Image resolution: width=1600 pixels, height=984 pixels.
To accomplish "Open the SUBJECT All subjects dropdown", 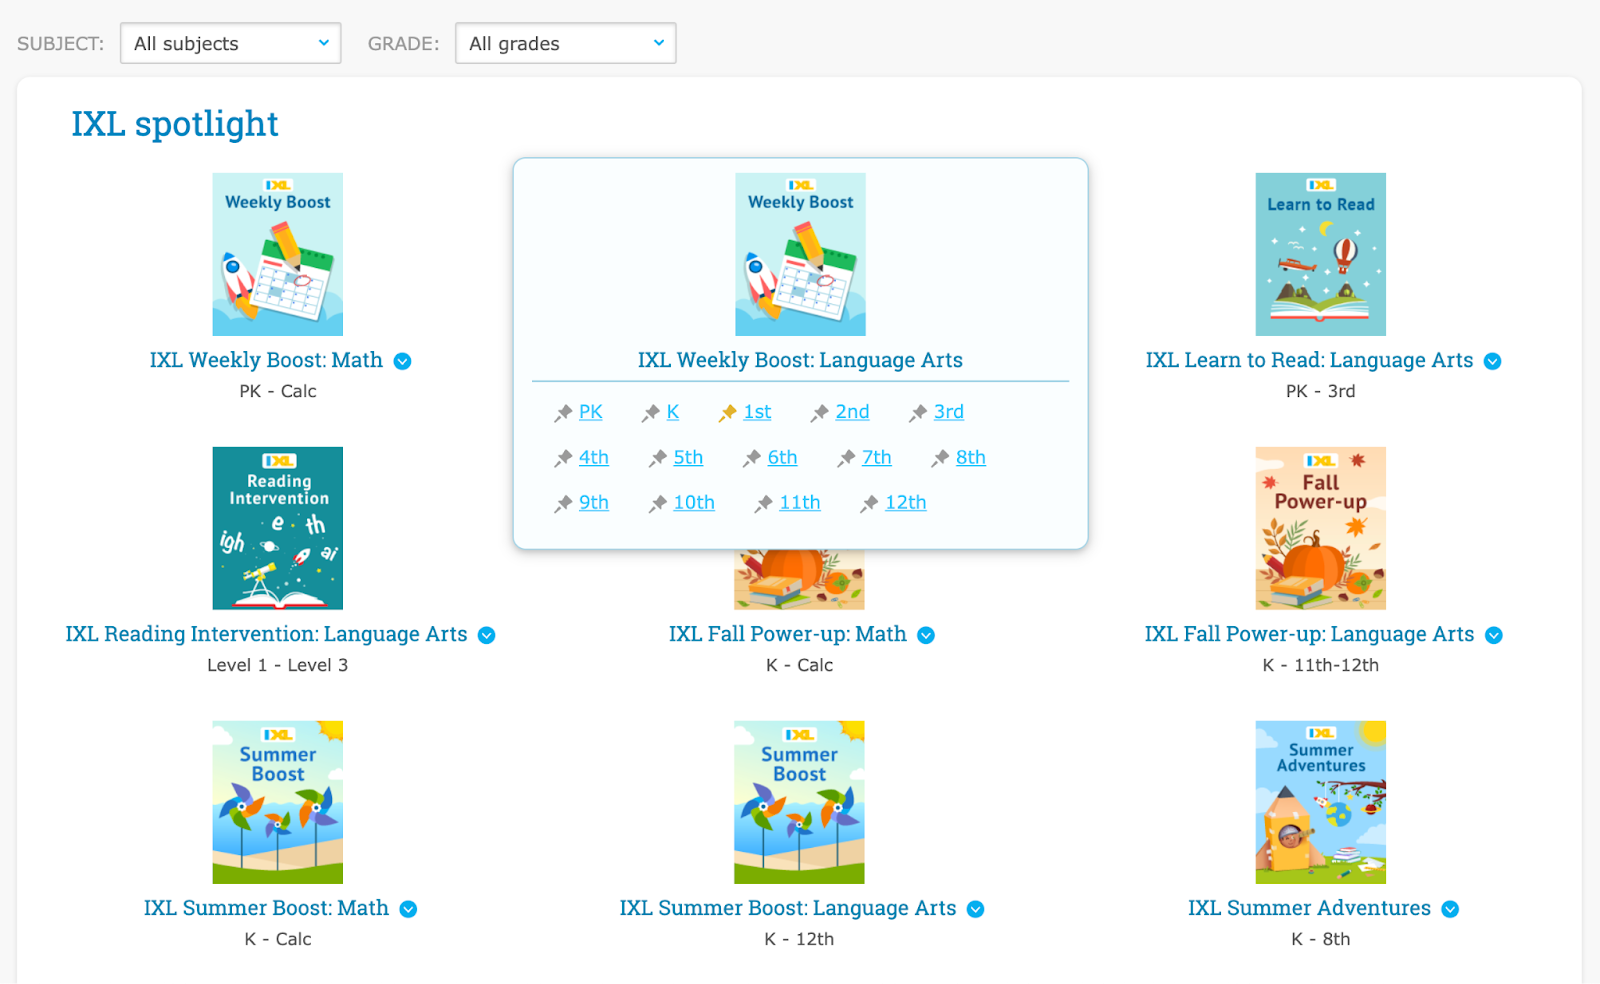I will tap(231, 43).
